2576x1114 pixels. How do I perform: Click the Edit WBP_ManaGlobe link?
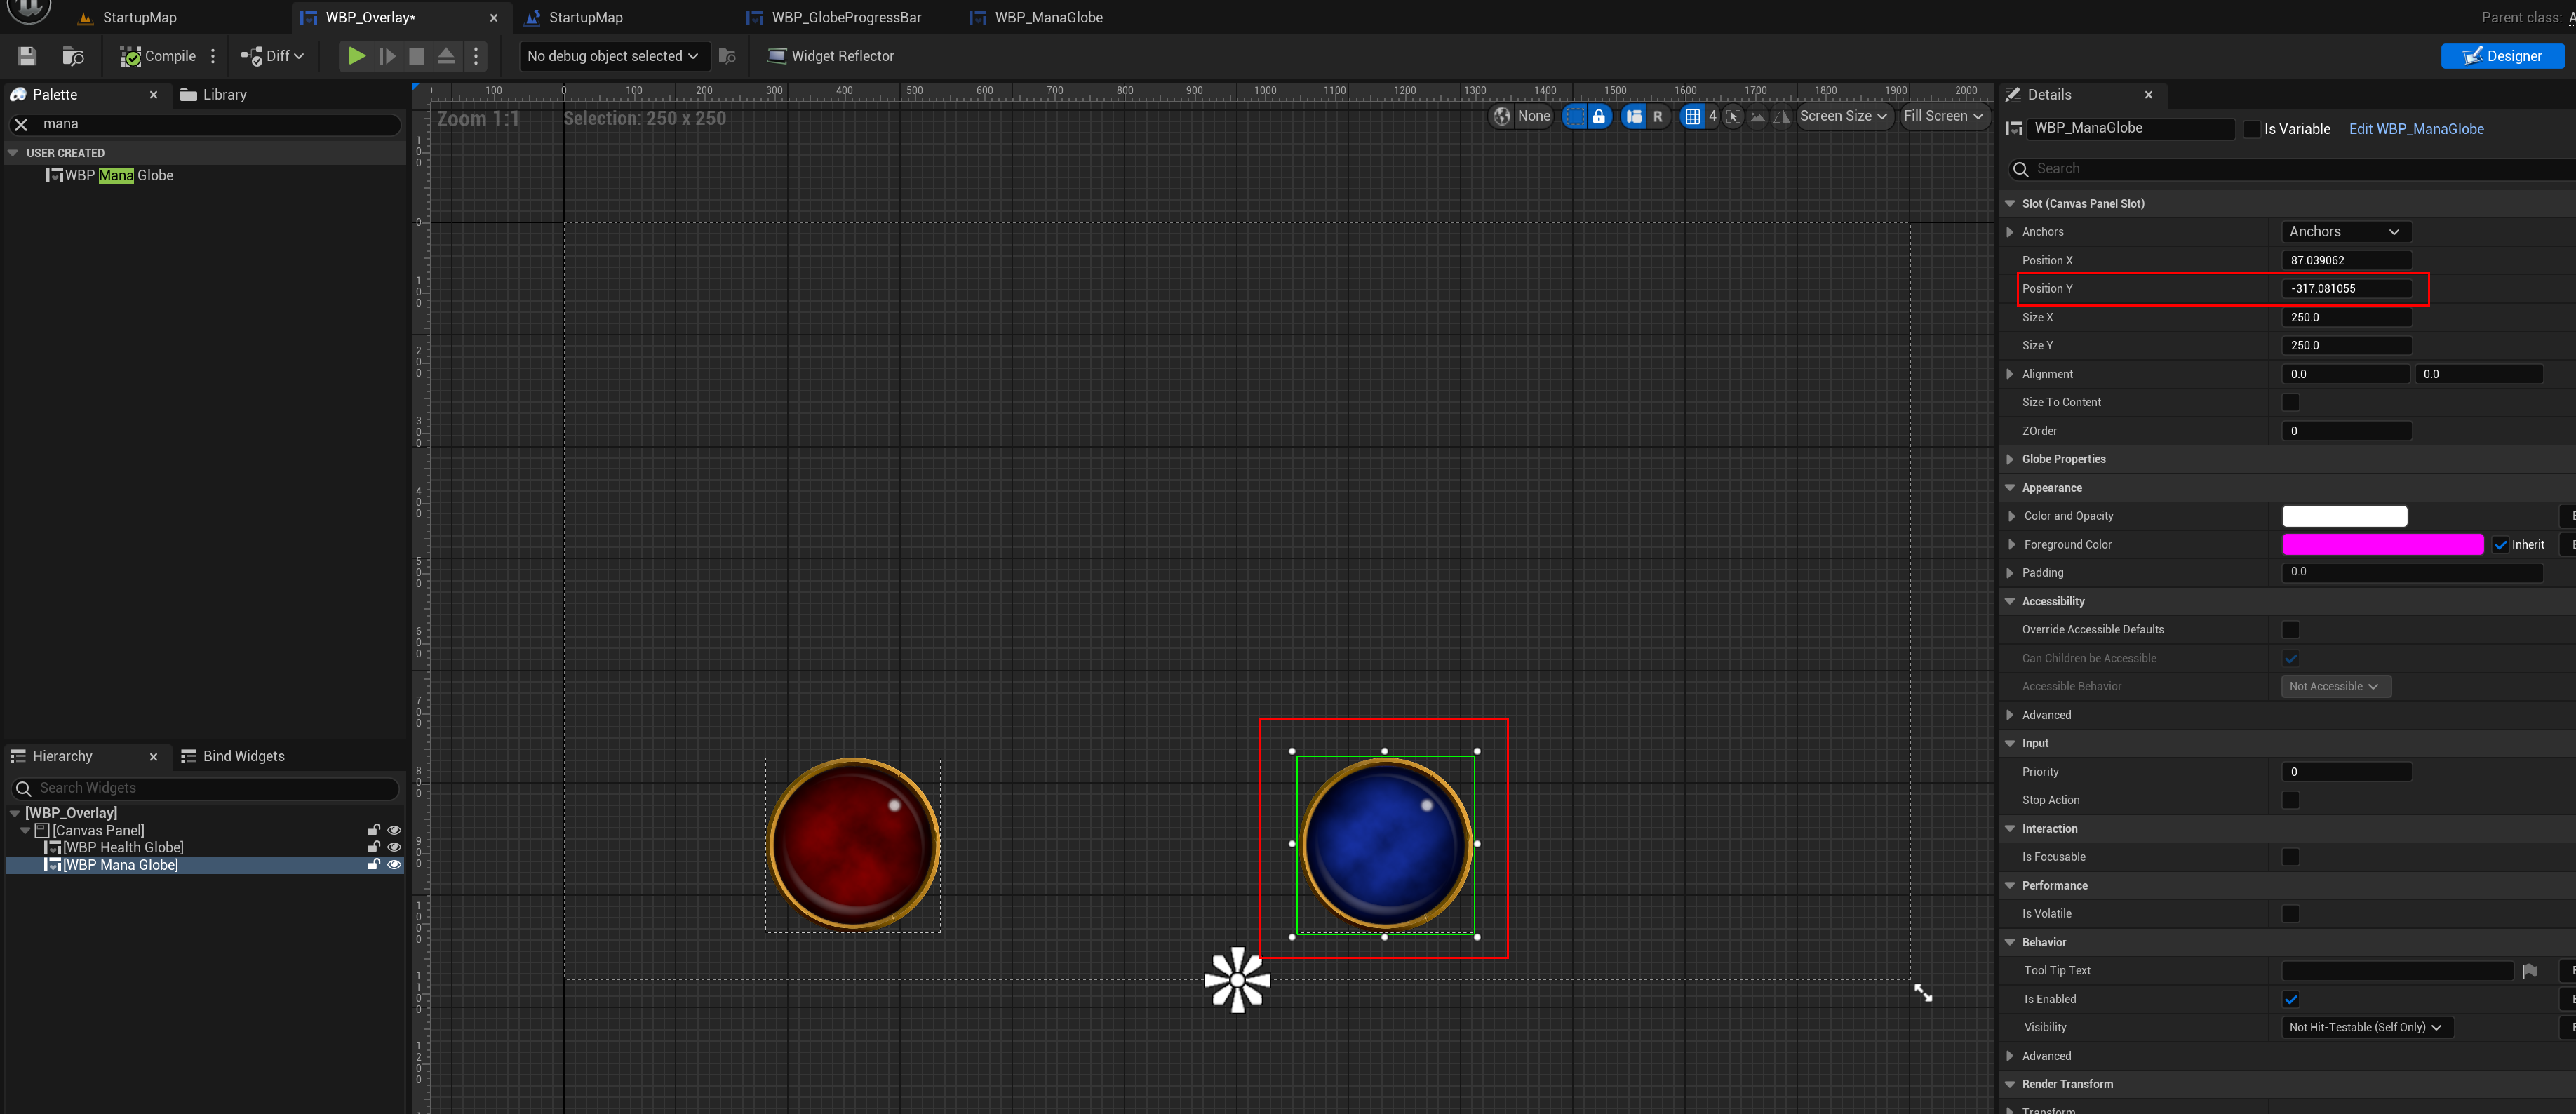pyautogui.click(x=2416, y=129)
